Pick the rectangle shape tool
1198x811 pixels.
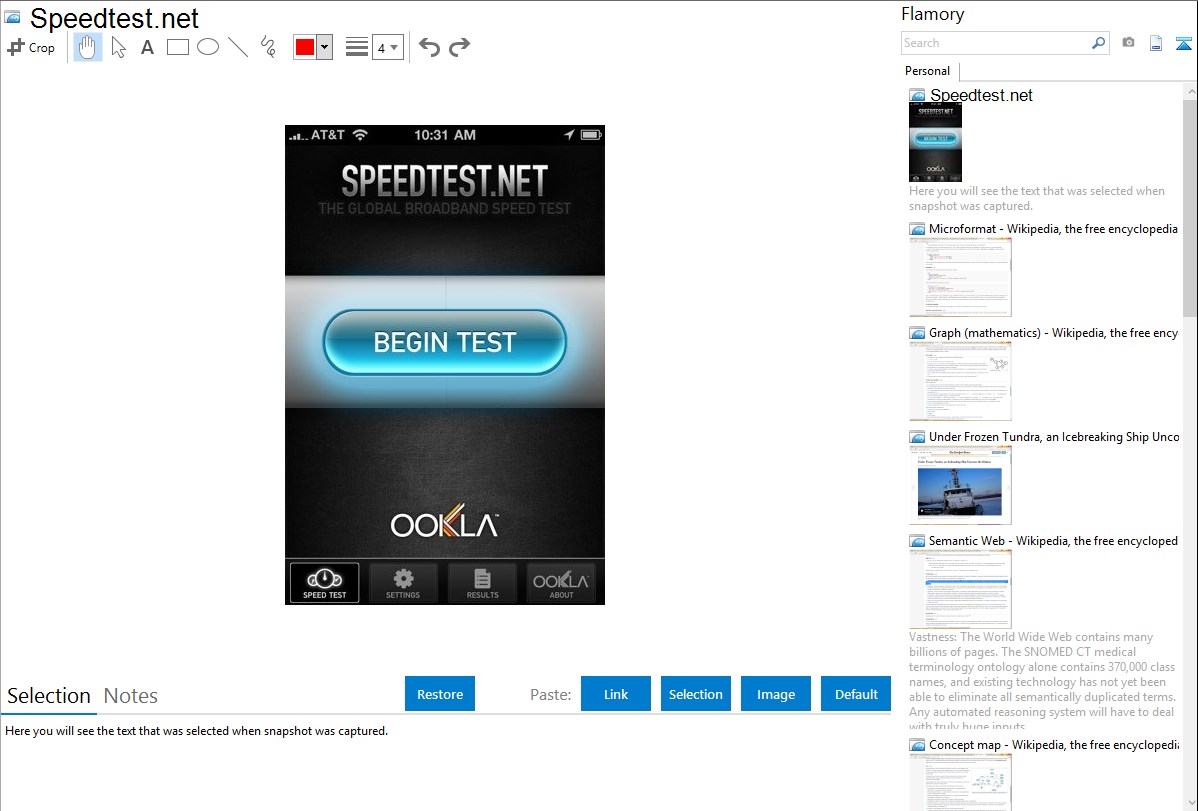point(178,47)
